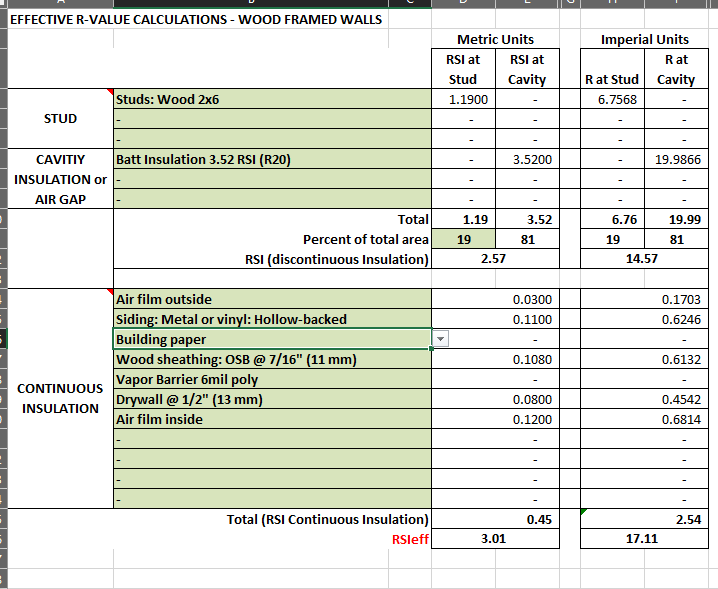Viewport: 718px width, 589px height.
Task: Click the imperial total 6.76 cell
Action: (612, 219)
